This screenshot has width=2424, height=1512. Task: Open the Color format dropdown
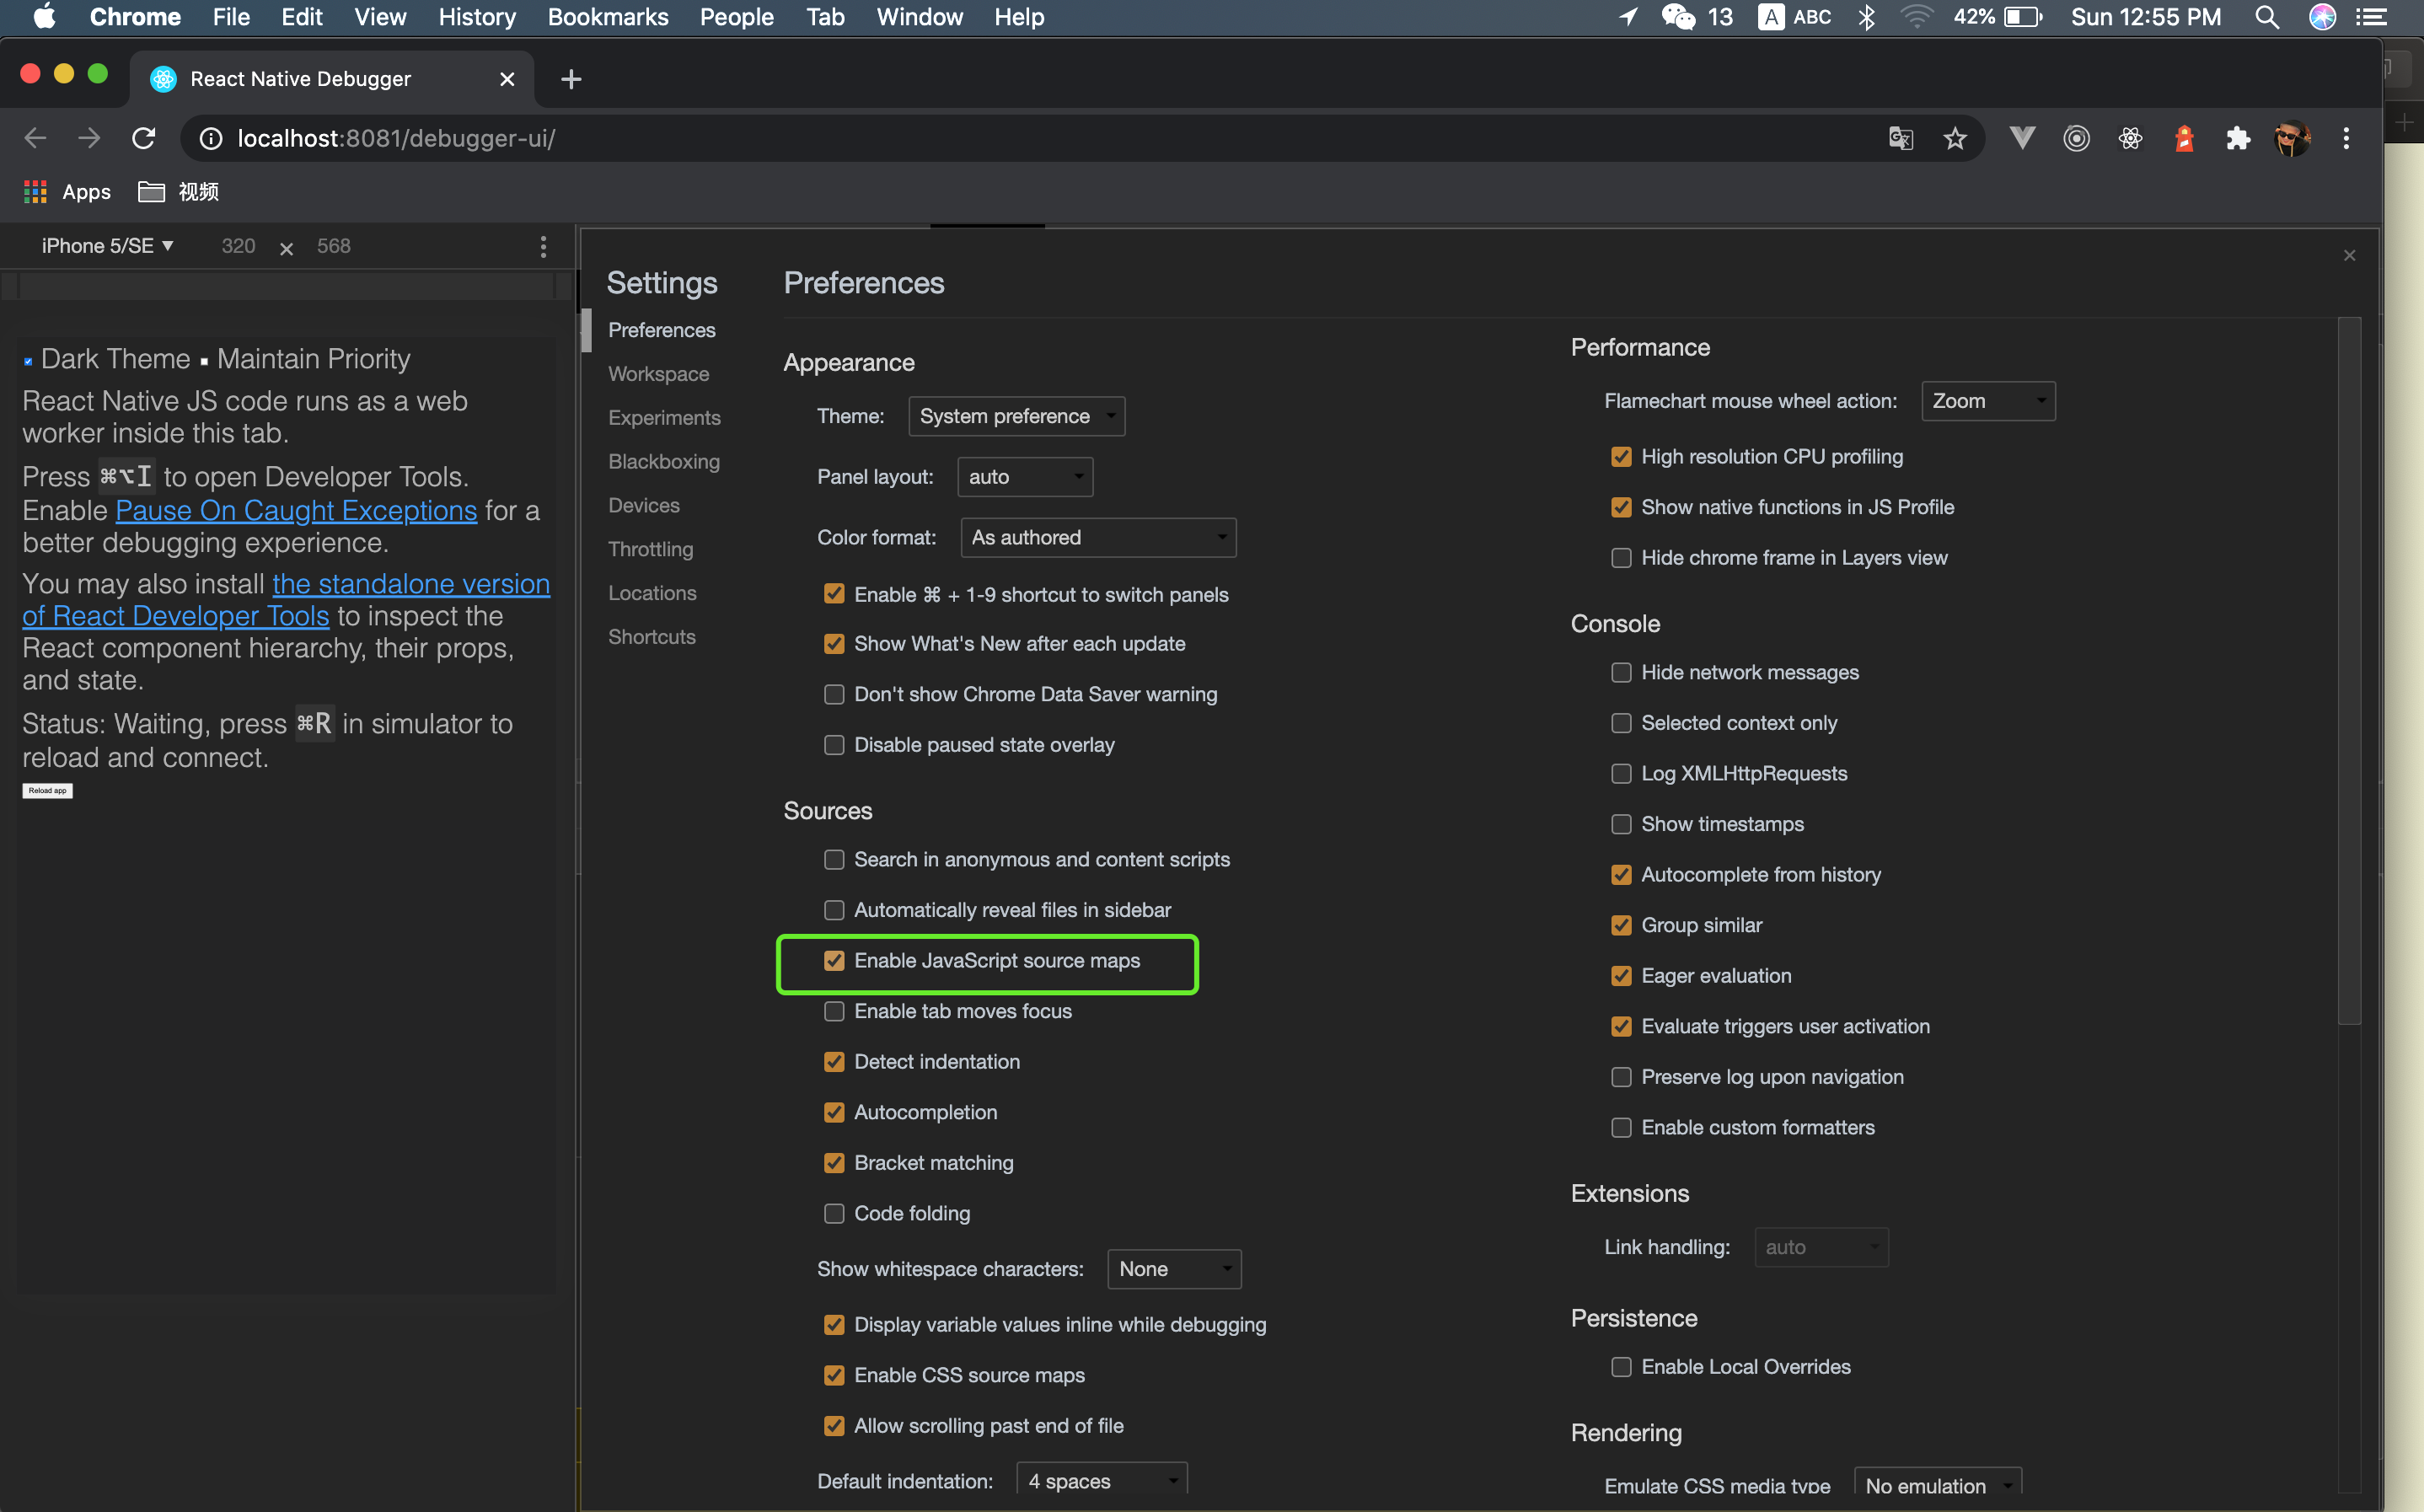coord(1098,538)
